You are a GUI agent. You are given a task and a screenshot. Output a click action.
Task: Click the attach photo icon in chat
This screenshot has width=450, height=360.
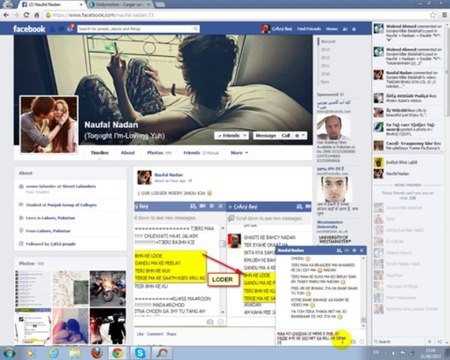coord(354,341)
